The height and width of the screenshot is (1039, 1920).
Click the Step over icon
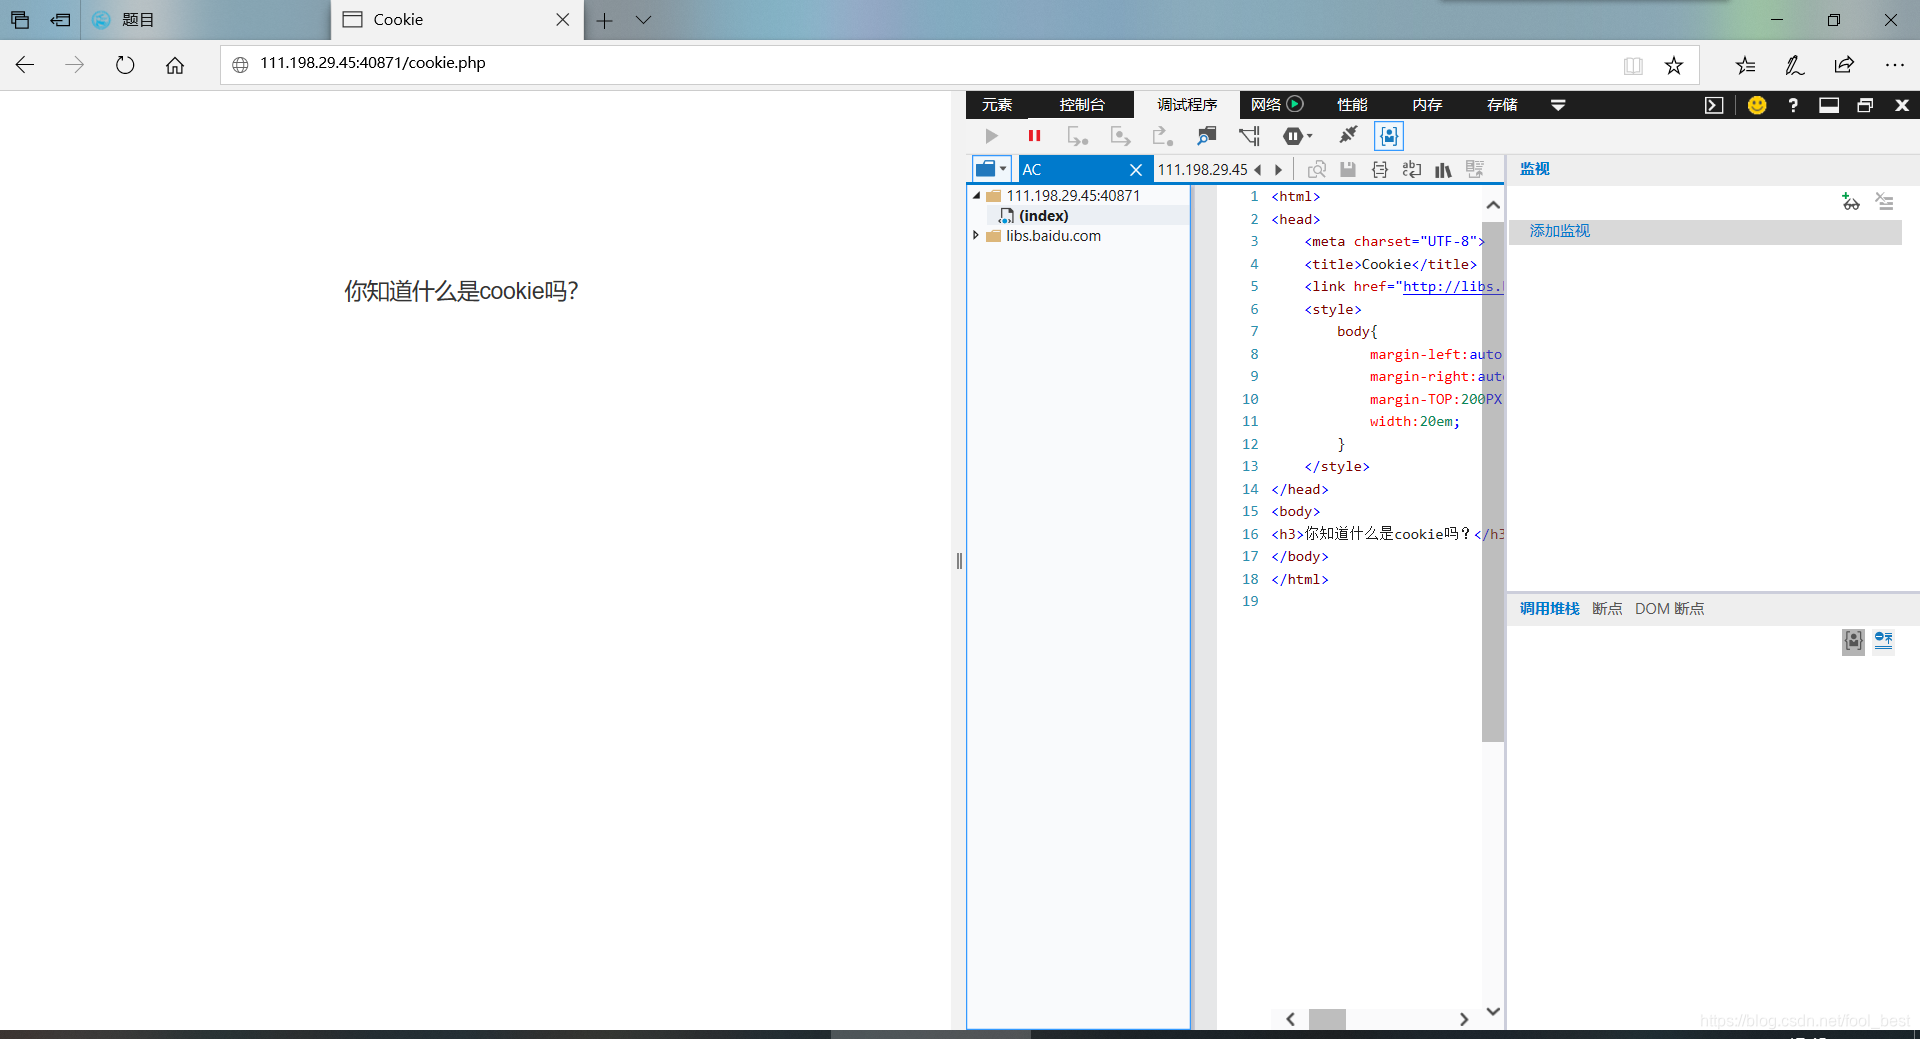pos(1120,136)
